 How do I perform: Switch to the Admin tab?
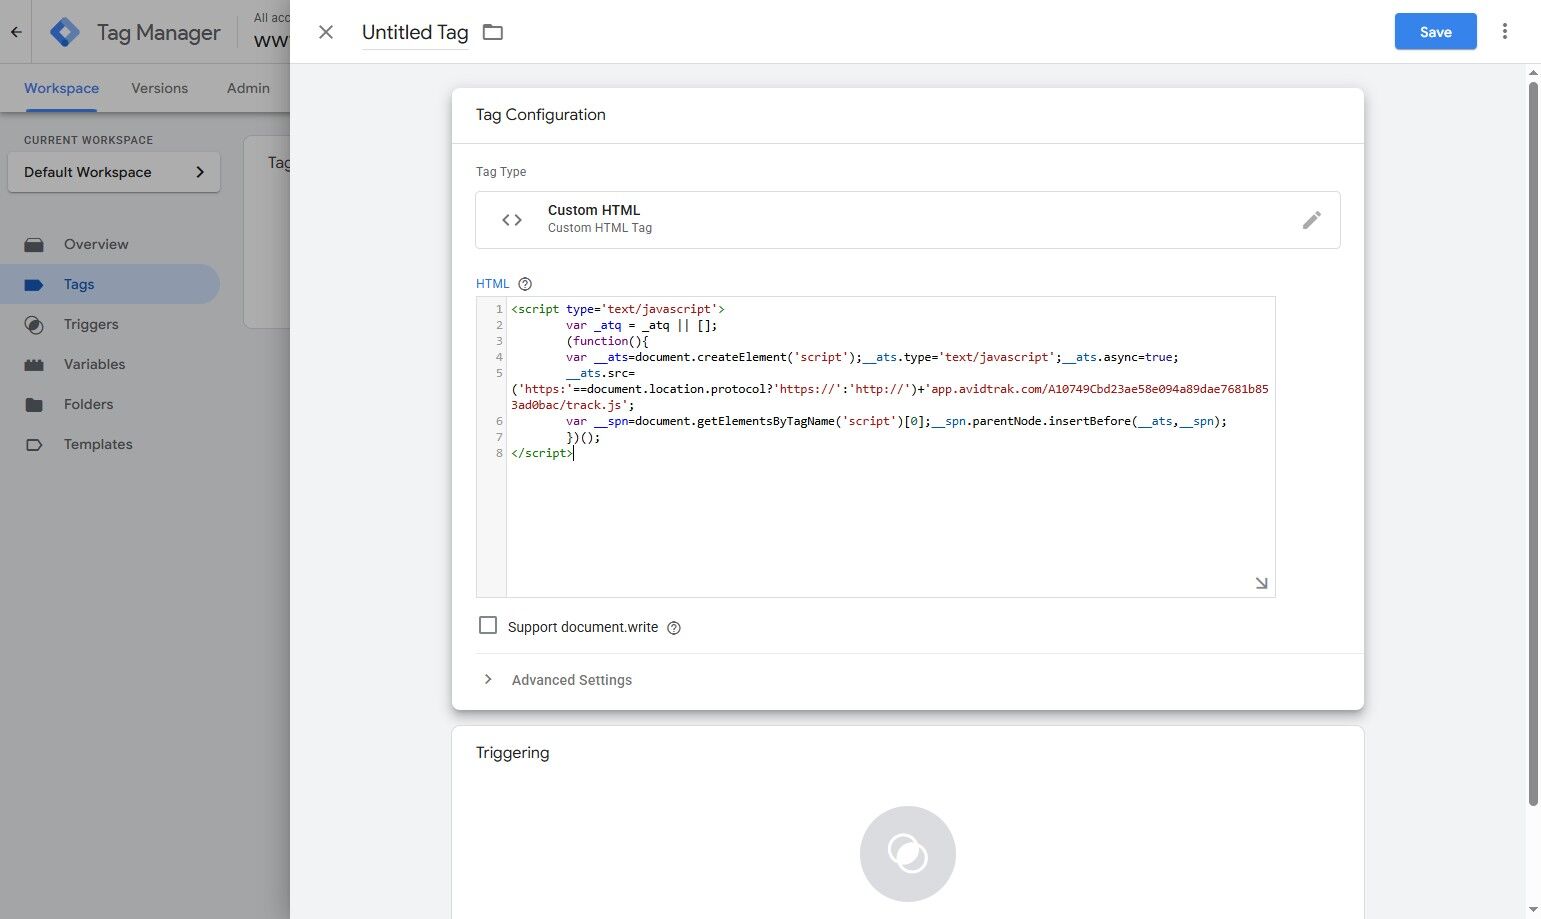(x=248, y=88)
